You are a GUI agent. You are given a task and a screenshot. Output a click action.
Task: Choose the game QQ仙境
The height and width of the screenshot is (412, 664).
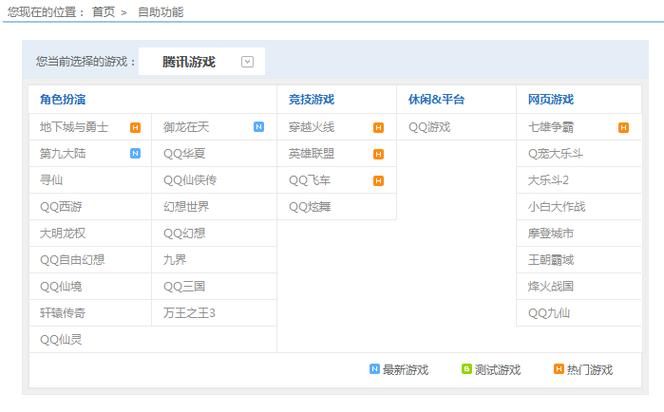[x=61, y=286]
